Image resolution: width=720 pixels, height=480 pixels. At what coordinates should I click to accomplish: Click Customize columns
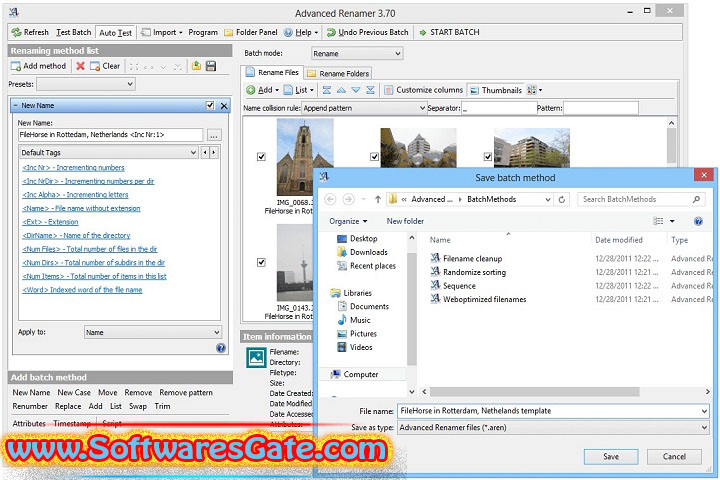[424, 90]
